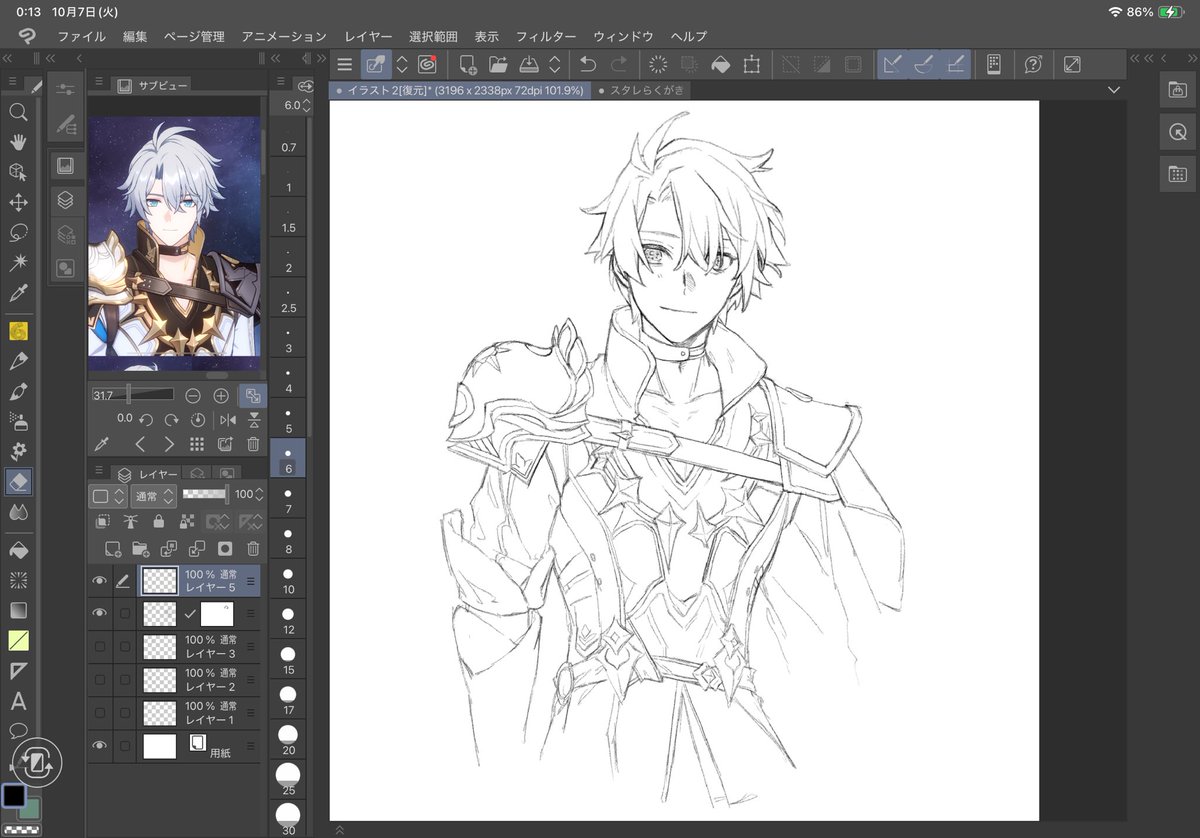Select the Auto select magic wand tool
This screenshot has width=1200, height=838.
(x=18, y=263)
